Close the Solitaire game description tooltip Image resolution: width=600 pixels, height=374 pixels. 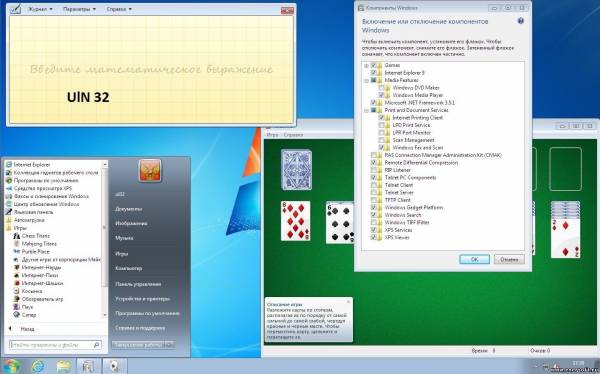coord(348,302)
